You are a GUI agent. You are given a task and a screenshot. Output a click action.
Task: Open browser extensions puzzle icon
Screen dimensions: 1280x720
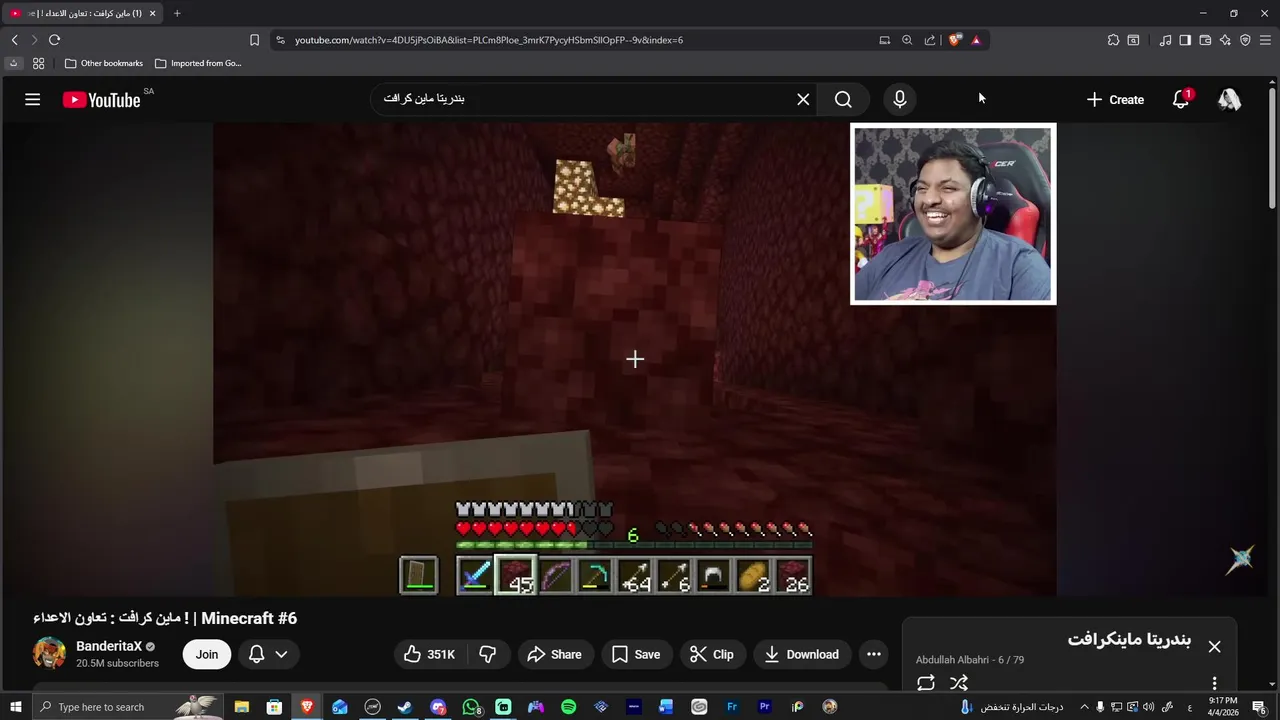tap(1113, 40)
